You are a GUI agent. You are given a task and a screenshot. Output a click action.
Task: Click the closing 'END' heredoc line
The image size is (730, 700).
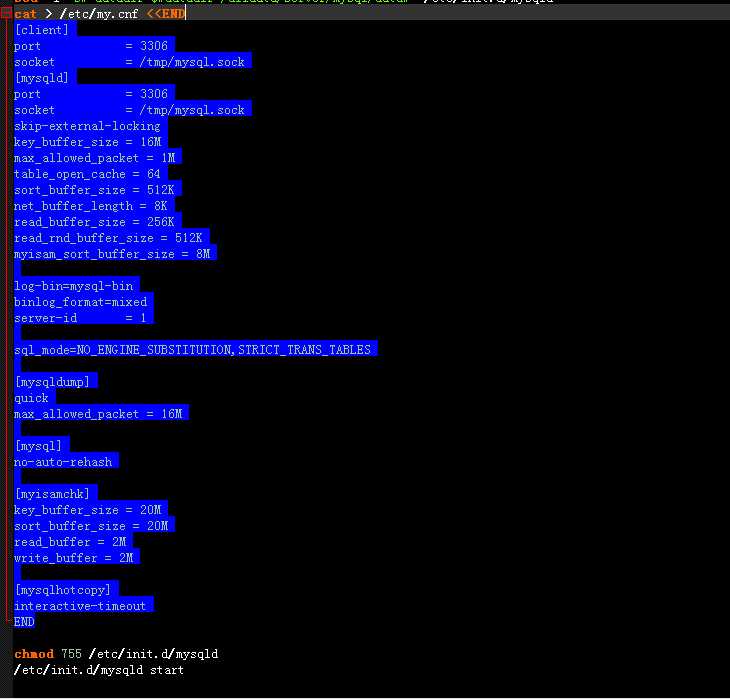(24, 622)
